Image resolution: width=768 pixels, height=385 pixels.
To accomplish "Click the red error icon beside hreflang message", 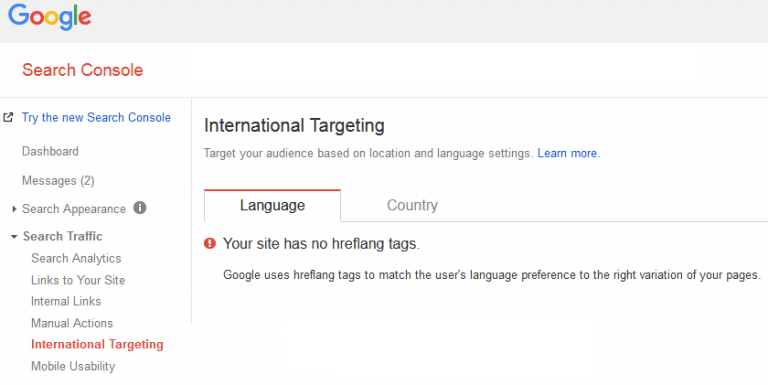I will coord(210,243).
